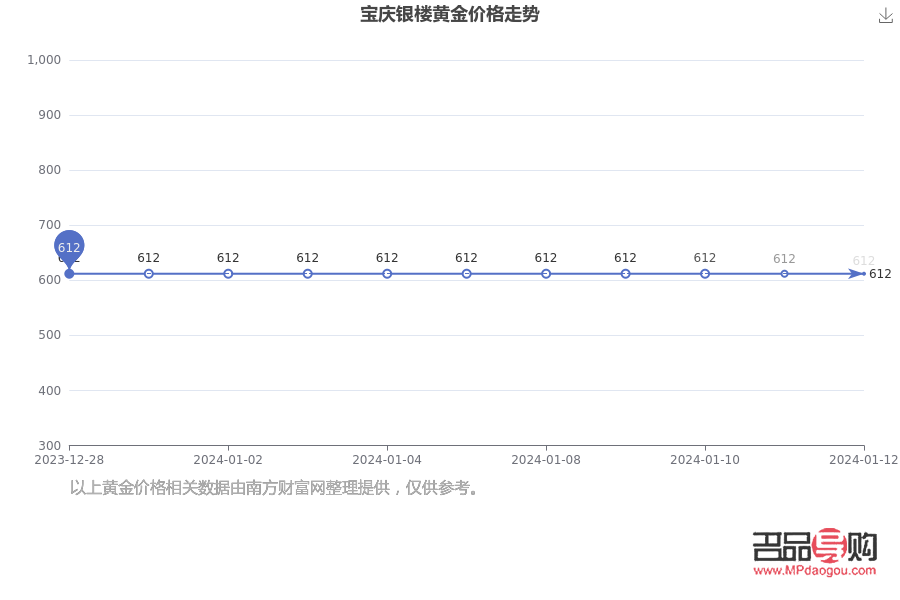Click the 612 label above 2024-01-02
Image resolution: width=900 pixels, height=600 pixels.
click(x=228, y=257)
